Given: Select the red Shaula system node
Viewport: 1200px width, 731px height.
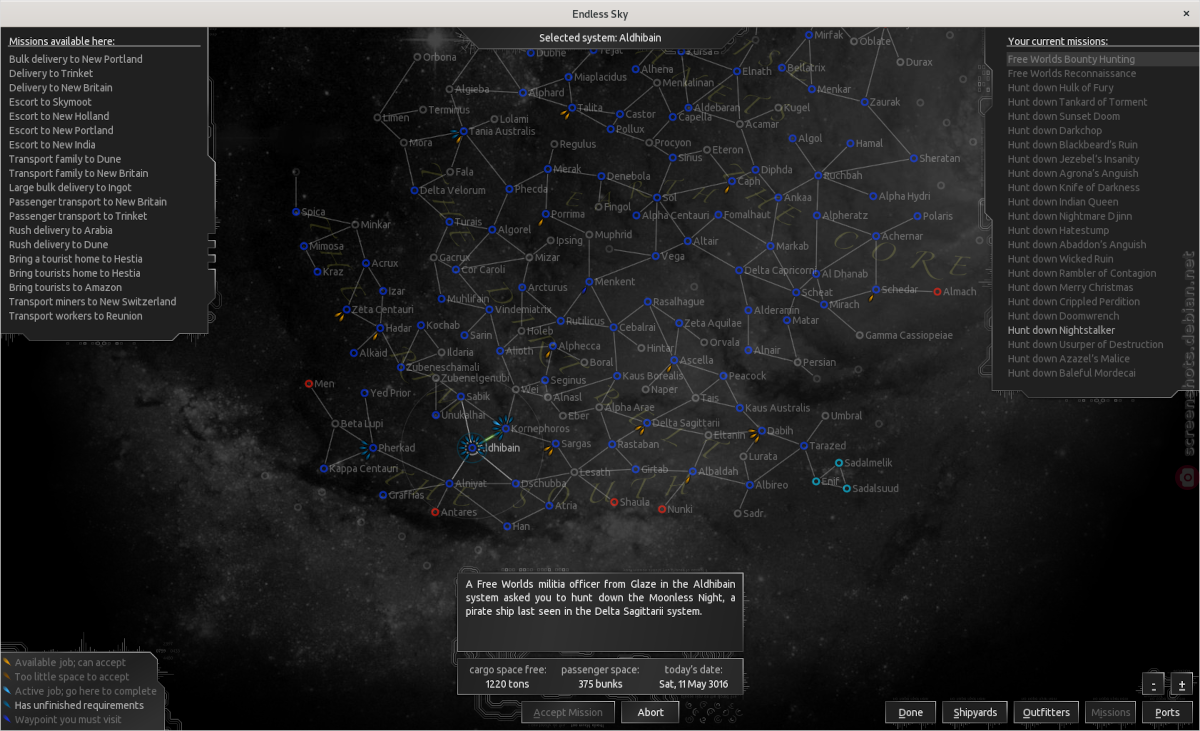Looking at the screenshot, I should pyautogui.click(x=615, y=502).
